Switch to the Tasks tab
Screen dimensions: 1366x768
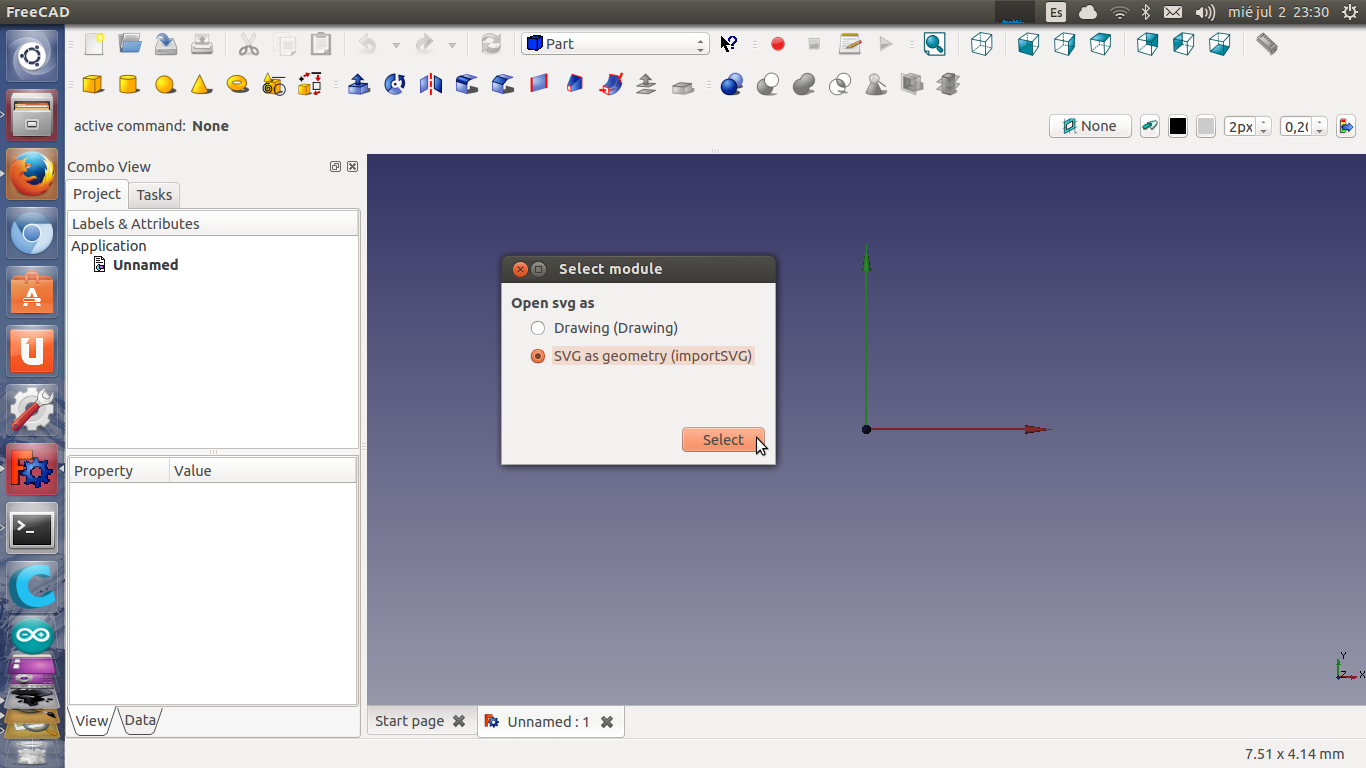tap(154, 195)
